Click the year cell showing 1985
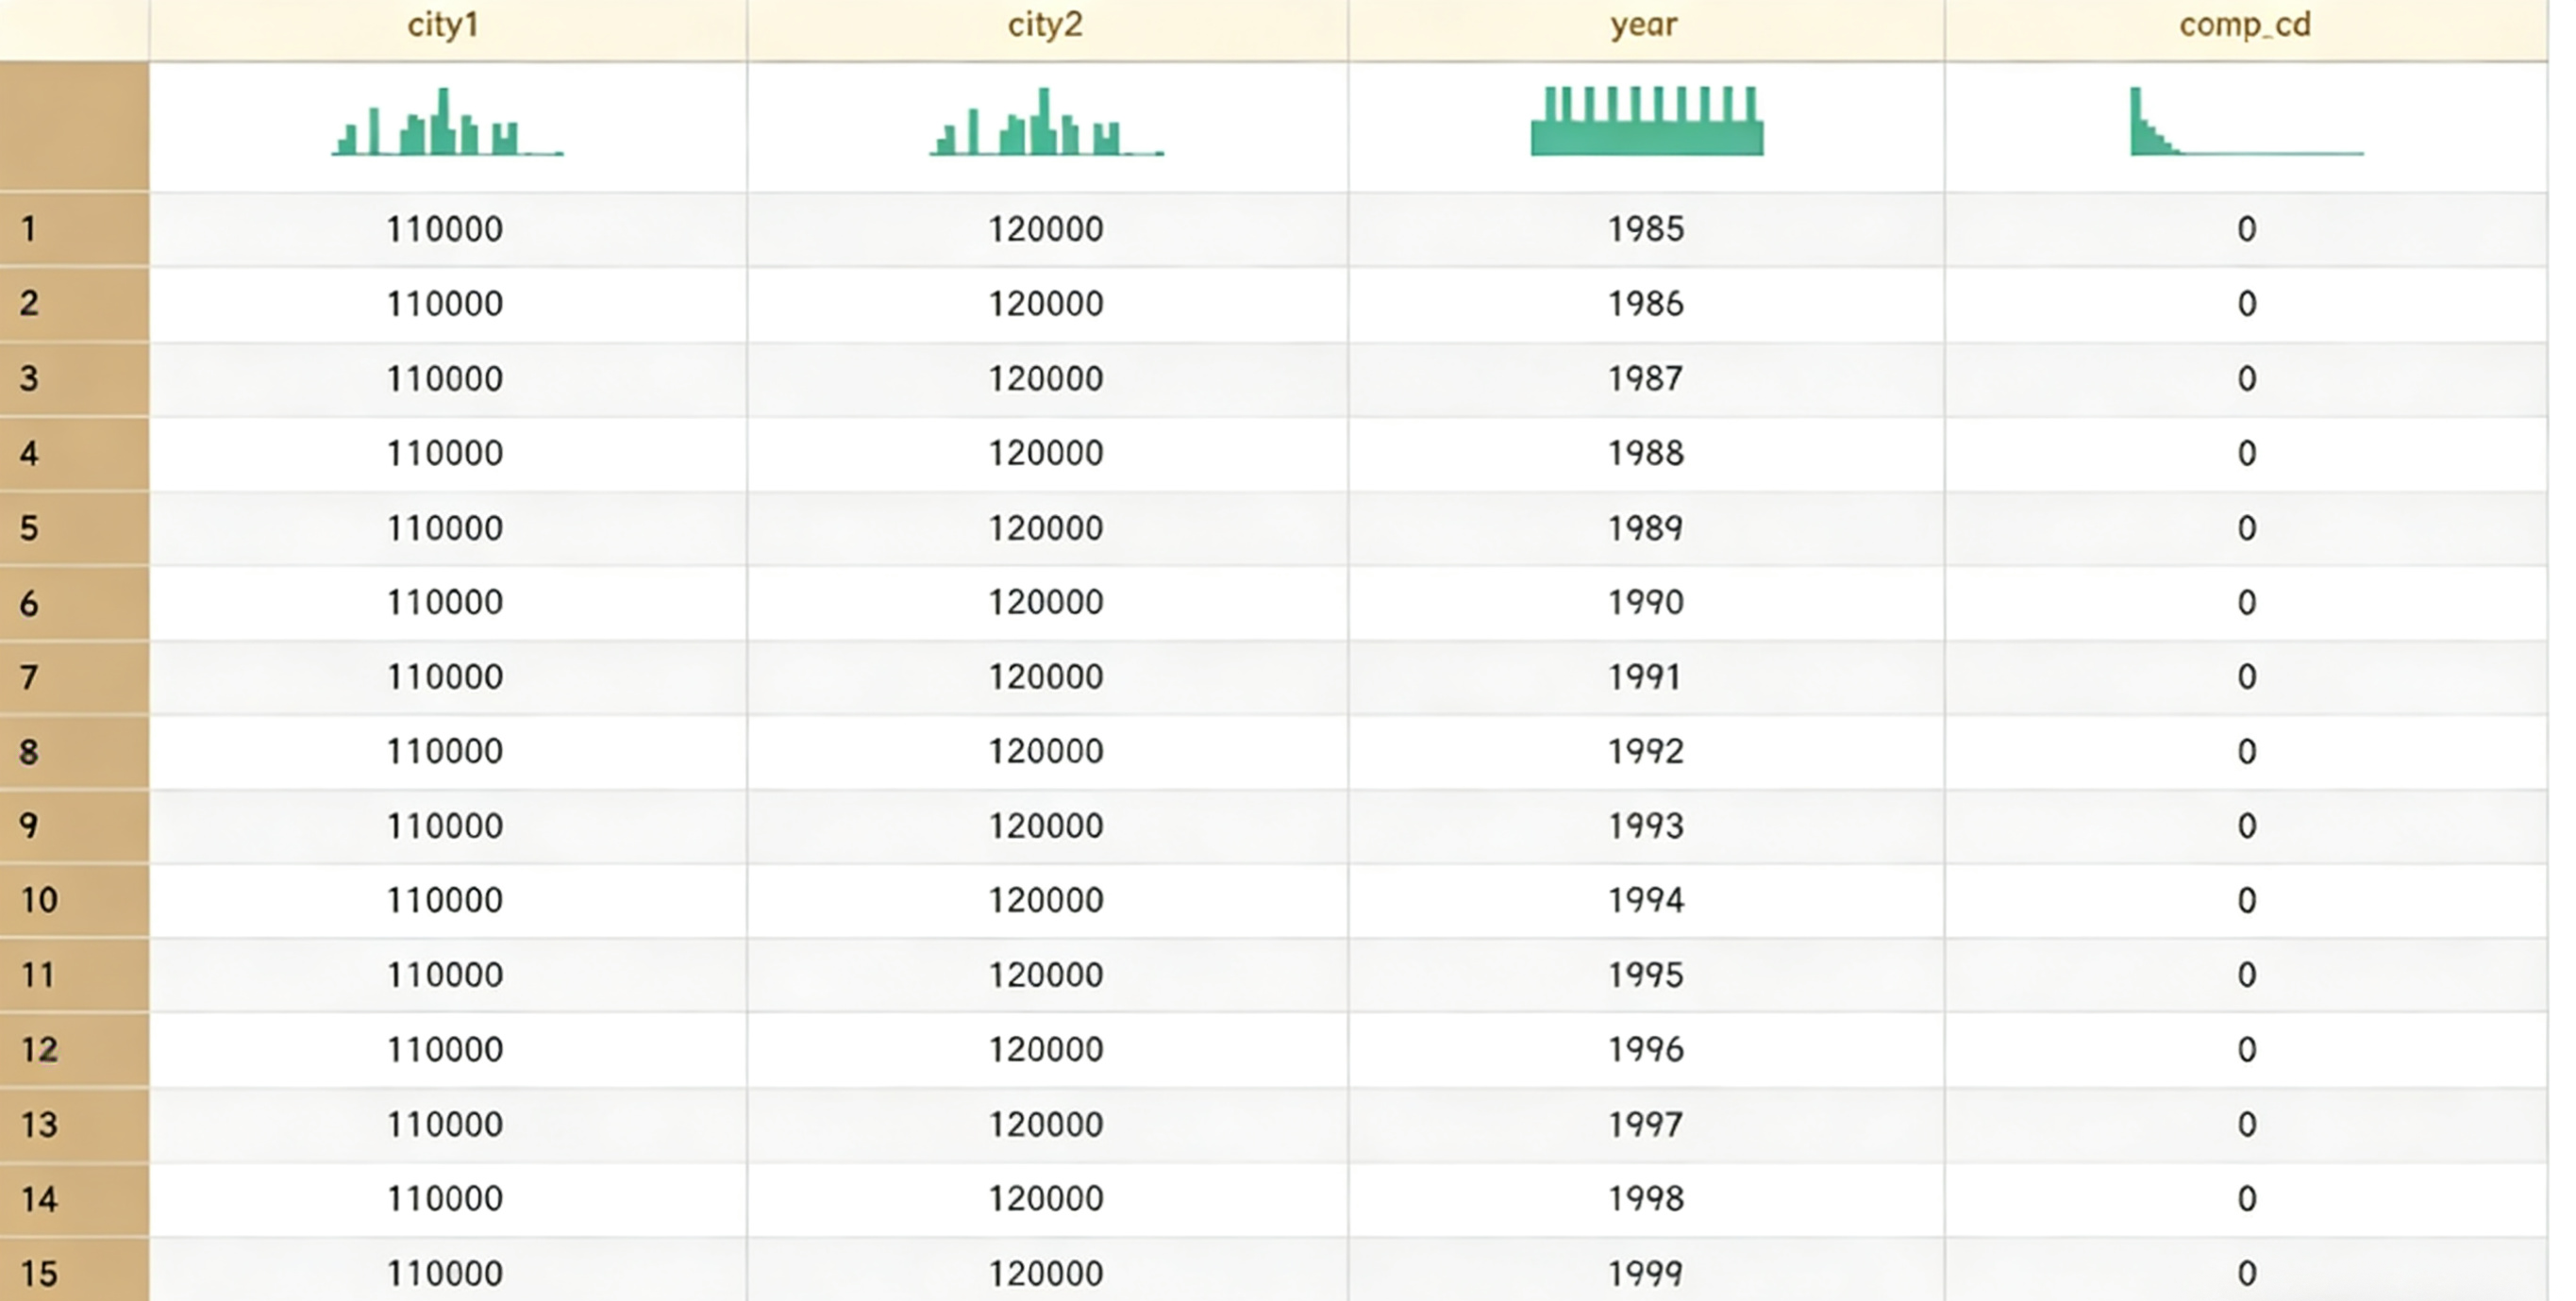2576x1301 pixels. pos(1645,229)
